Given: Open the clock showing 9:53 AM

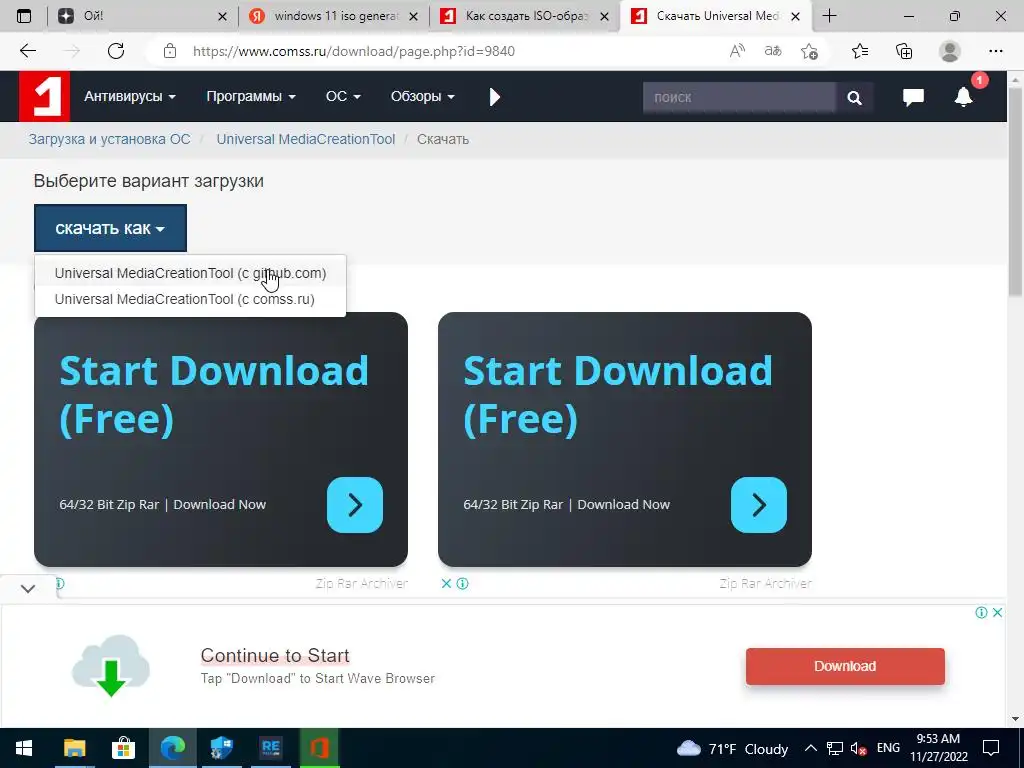Looking at the screenshot, I should 938,748.
